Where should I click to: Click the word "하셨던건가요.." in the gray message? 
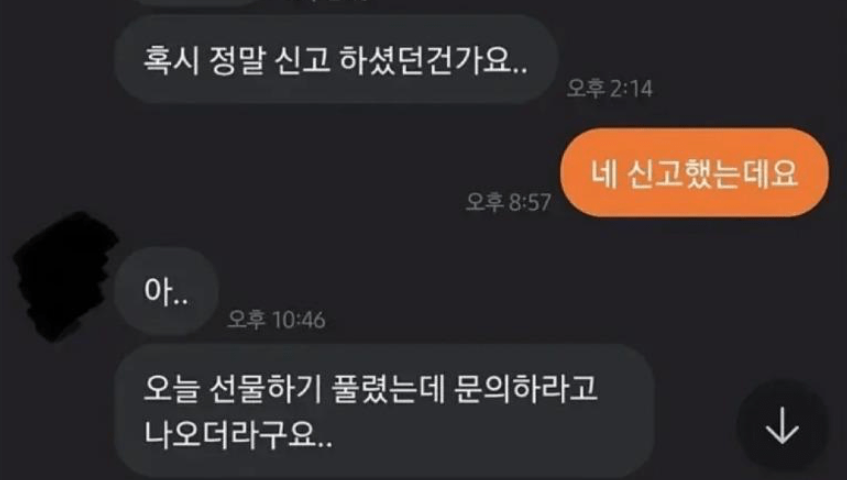pyautogui.click(x=433, y=60)
